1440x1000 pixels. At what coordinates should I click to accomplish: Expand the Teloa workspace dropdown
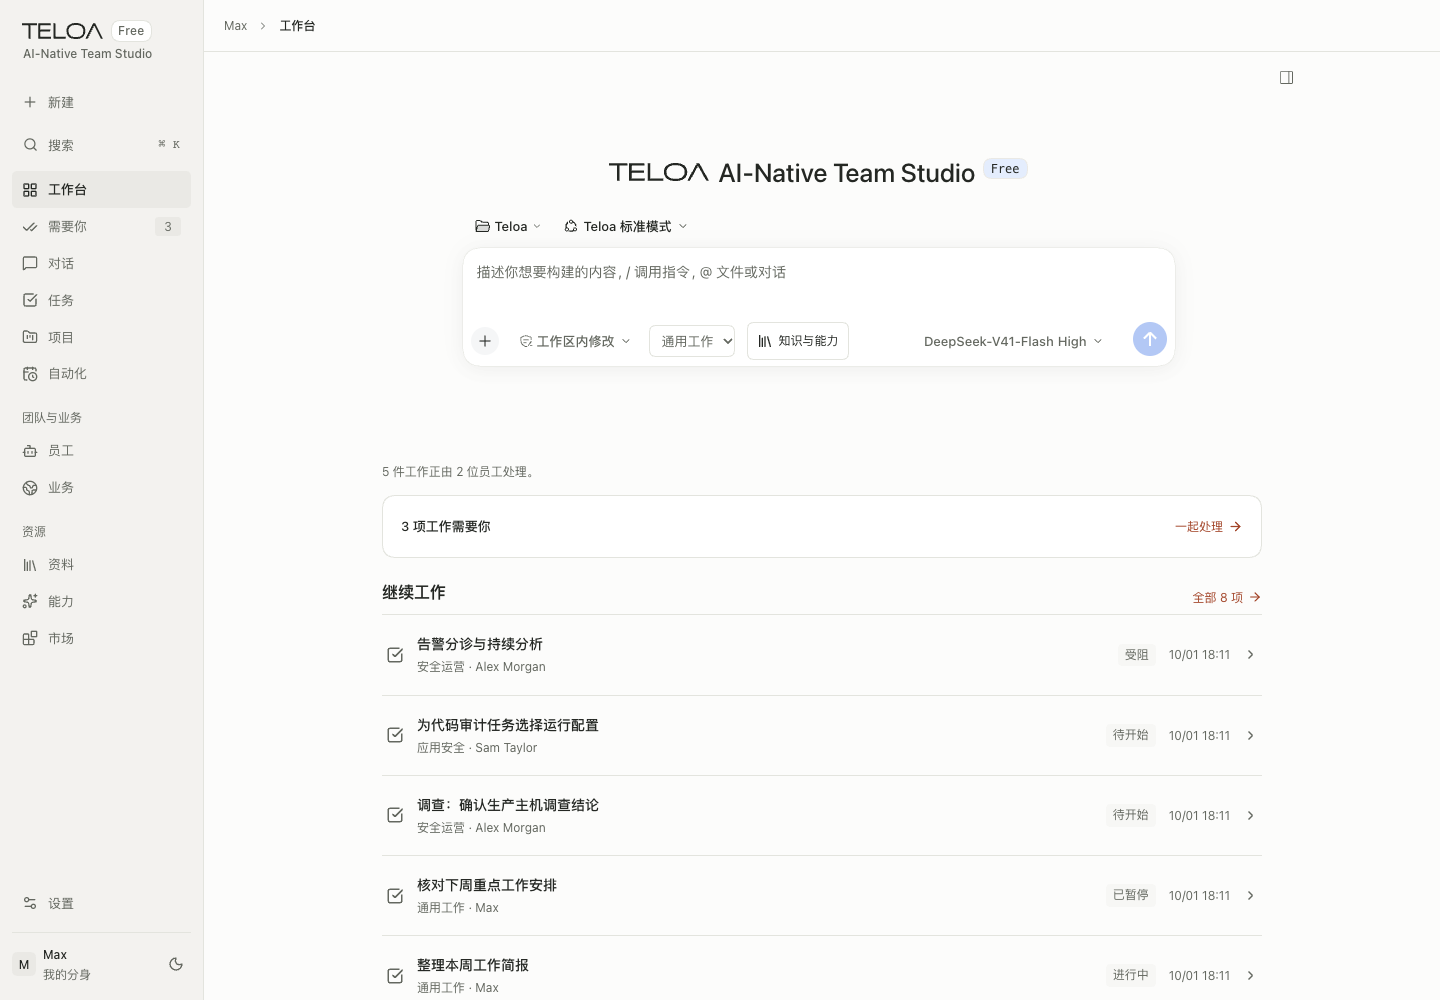pos(508,226)
